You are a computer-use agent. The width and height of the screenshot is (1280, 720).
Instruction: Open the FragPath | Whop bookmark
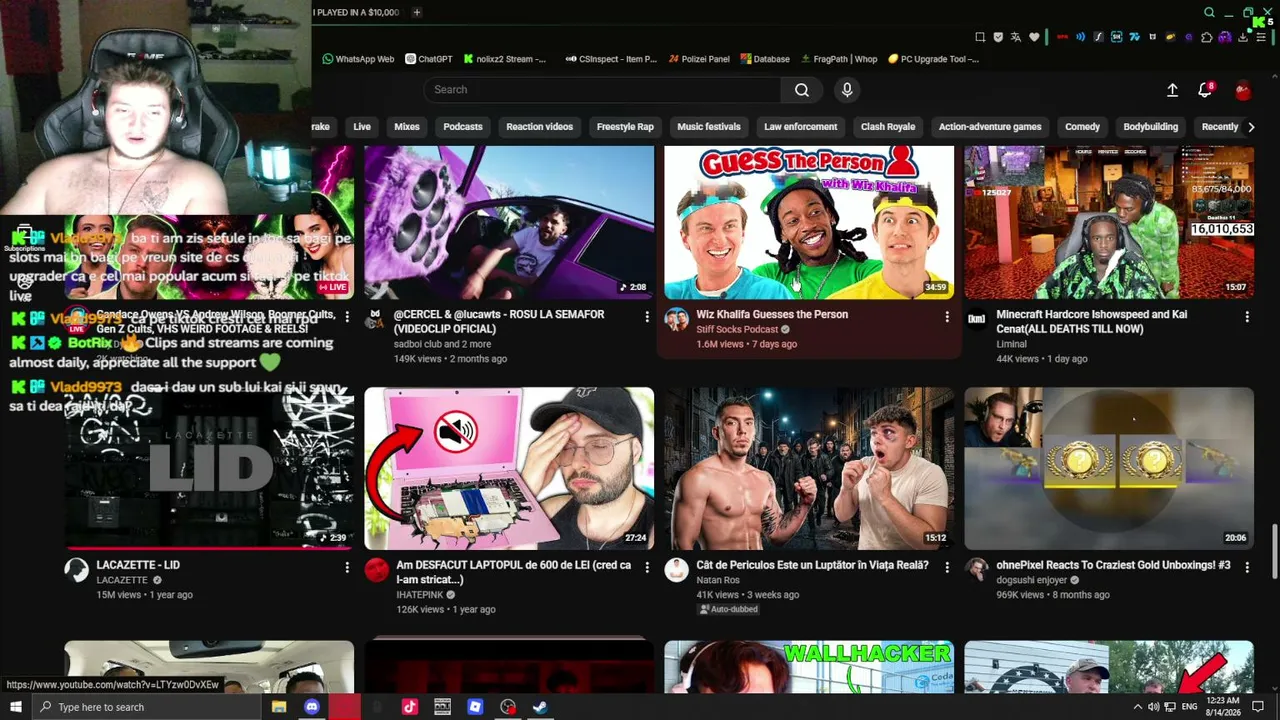point(838,59)
